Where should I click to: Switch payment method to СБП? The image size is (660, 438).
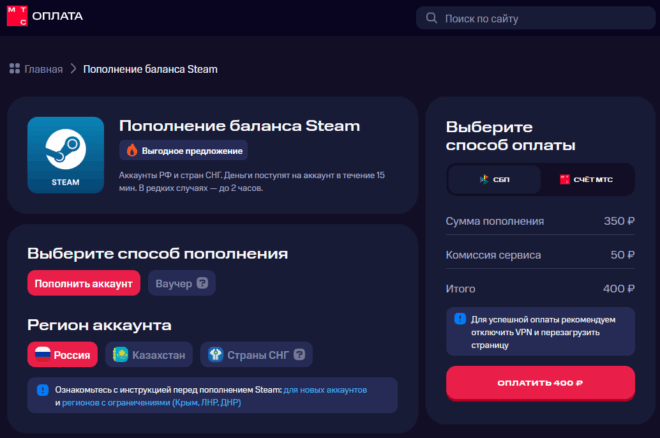click(495, 180)
